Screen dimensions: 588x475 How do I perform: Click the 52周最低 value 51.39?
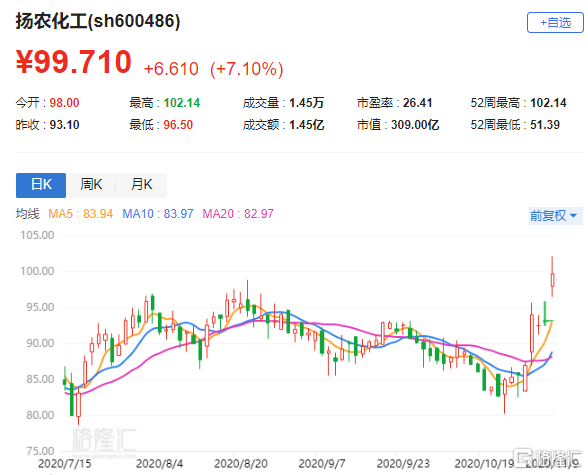pos(545,125)
